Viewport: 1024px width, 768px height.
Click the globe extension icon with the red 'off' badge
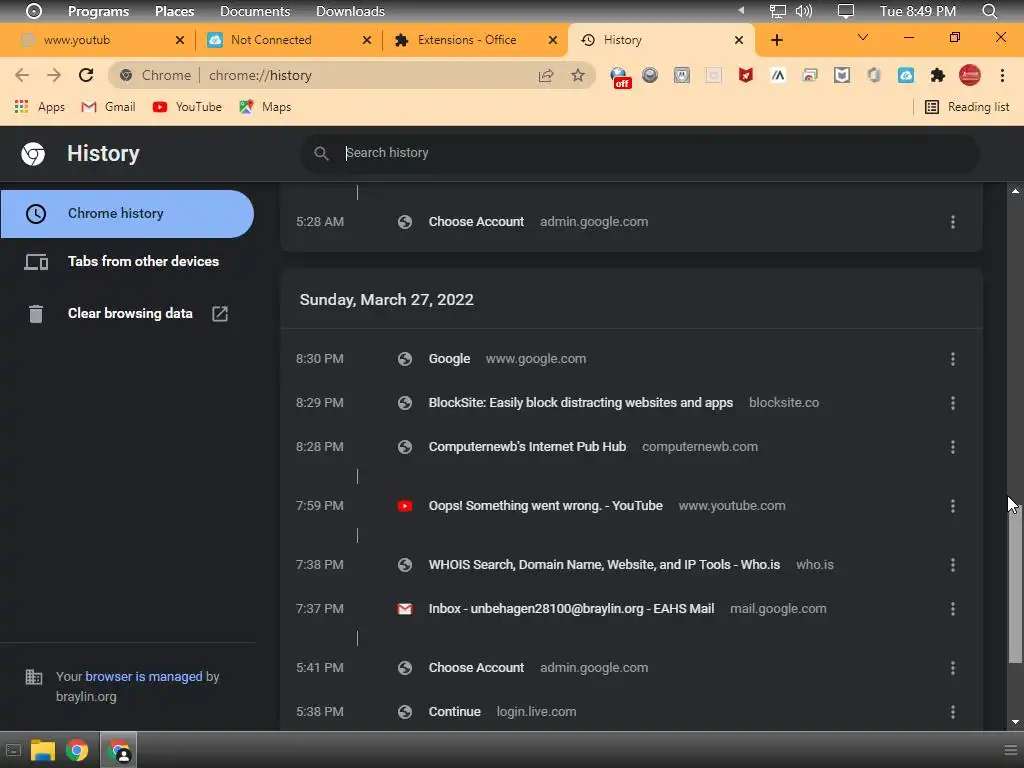(620, 76)
